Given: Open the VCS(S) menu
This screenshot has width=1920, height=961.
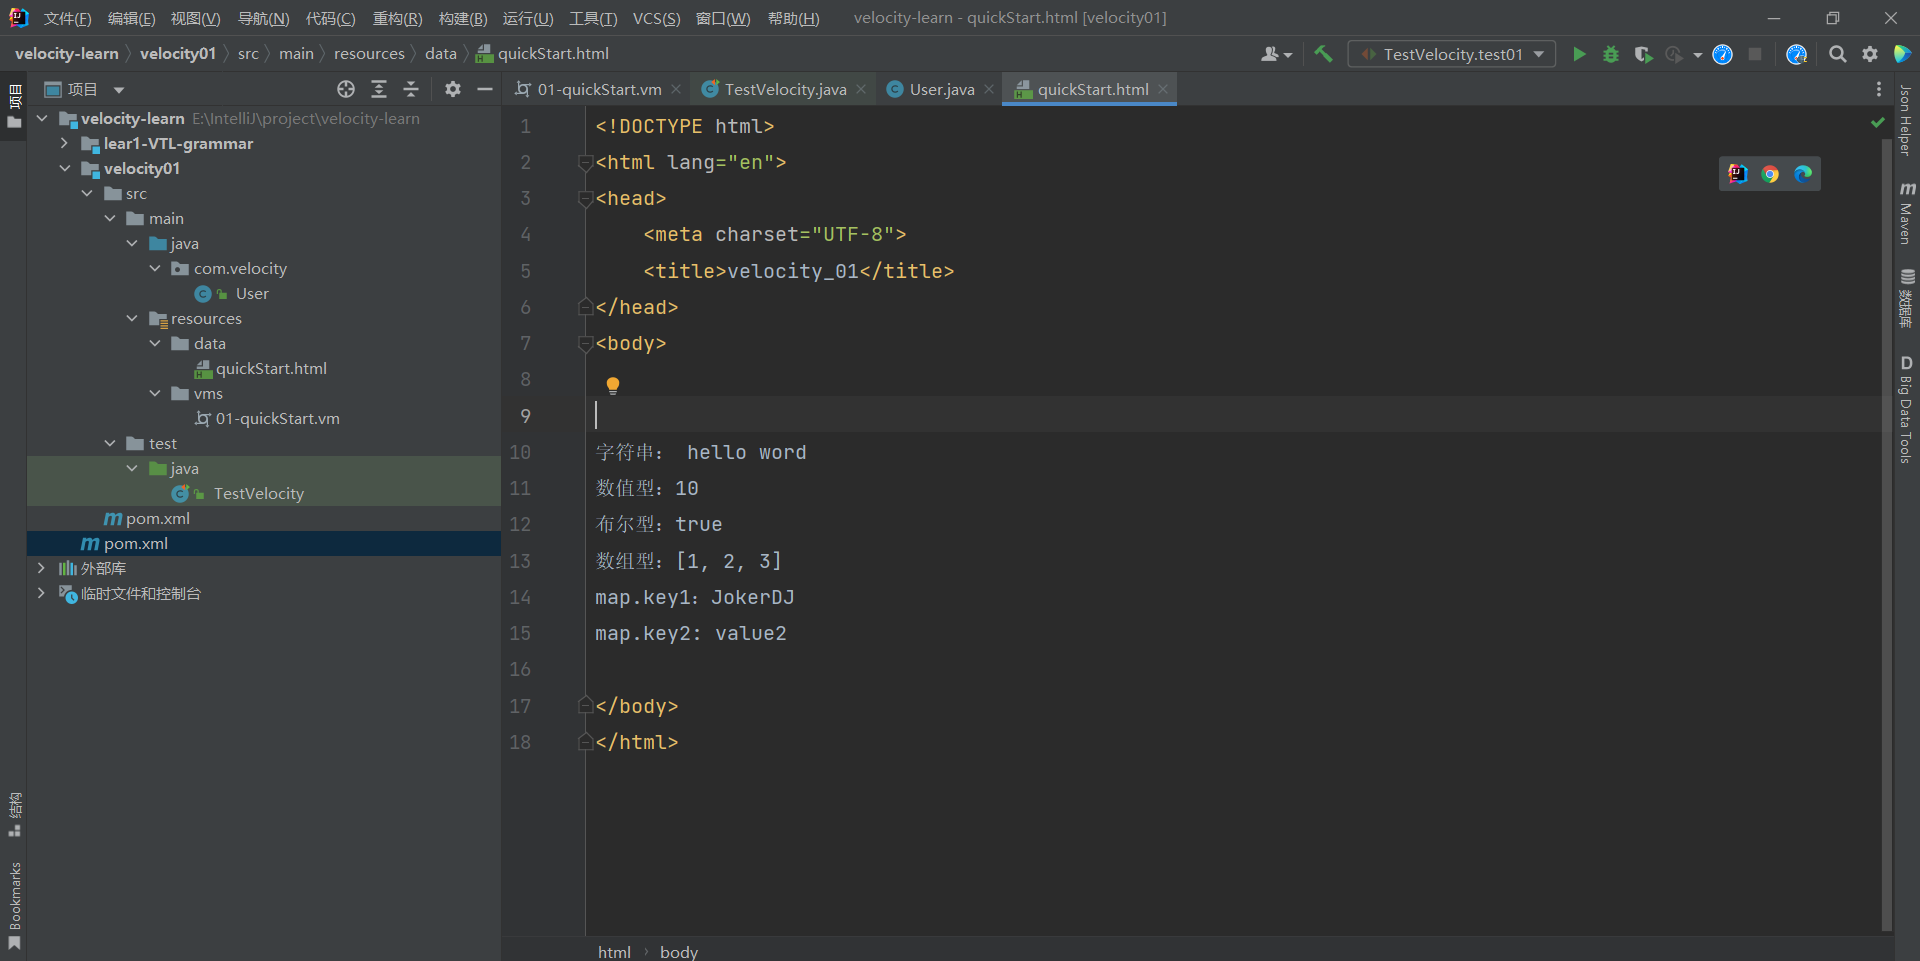Looking at the screenshot, I should 656,18.
